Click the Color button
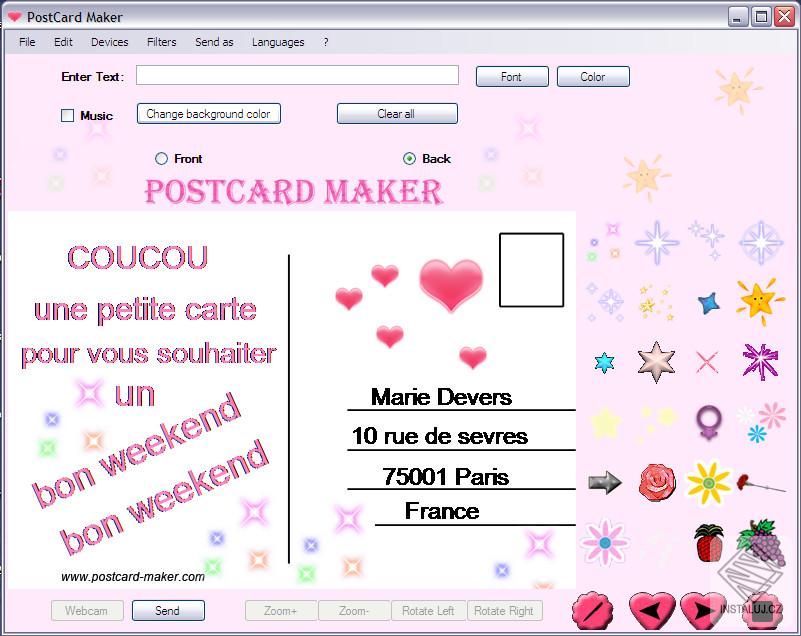 (593, 77)
